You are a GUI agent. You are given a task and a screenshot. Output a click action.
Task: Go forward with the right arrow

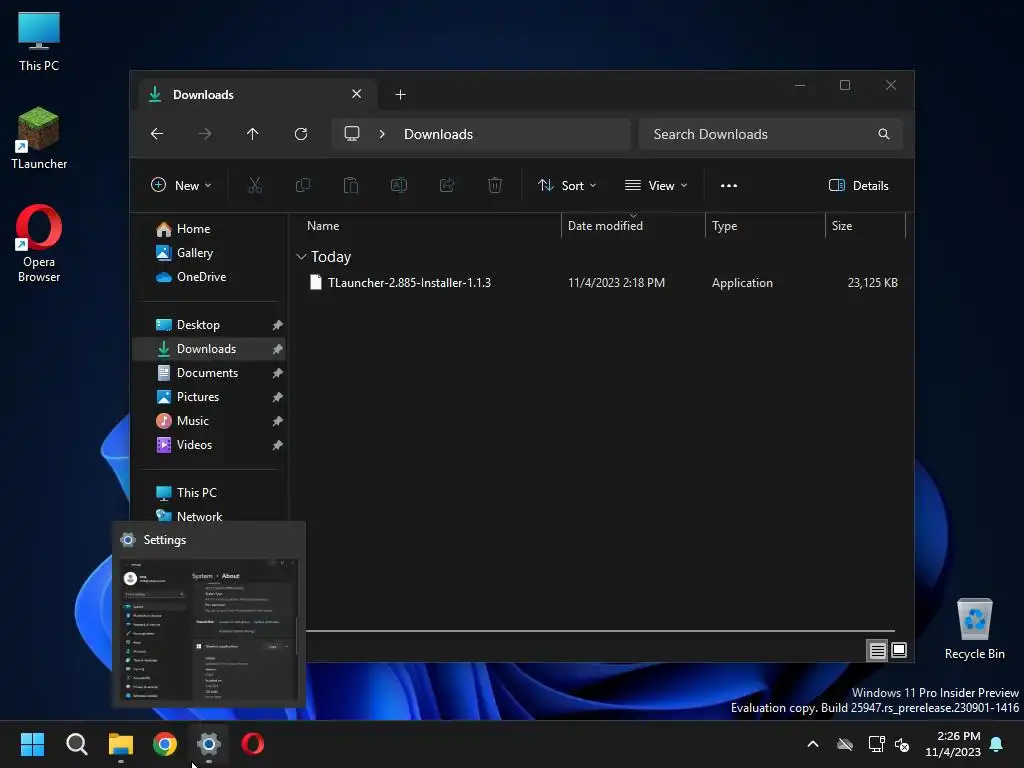pos(205,134)
